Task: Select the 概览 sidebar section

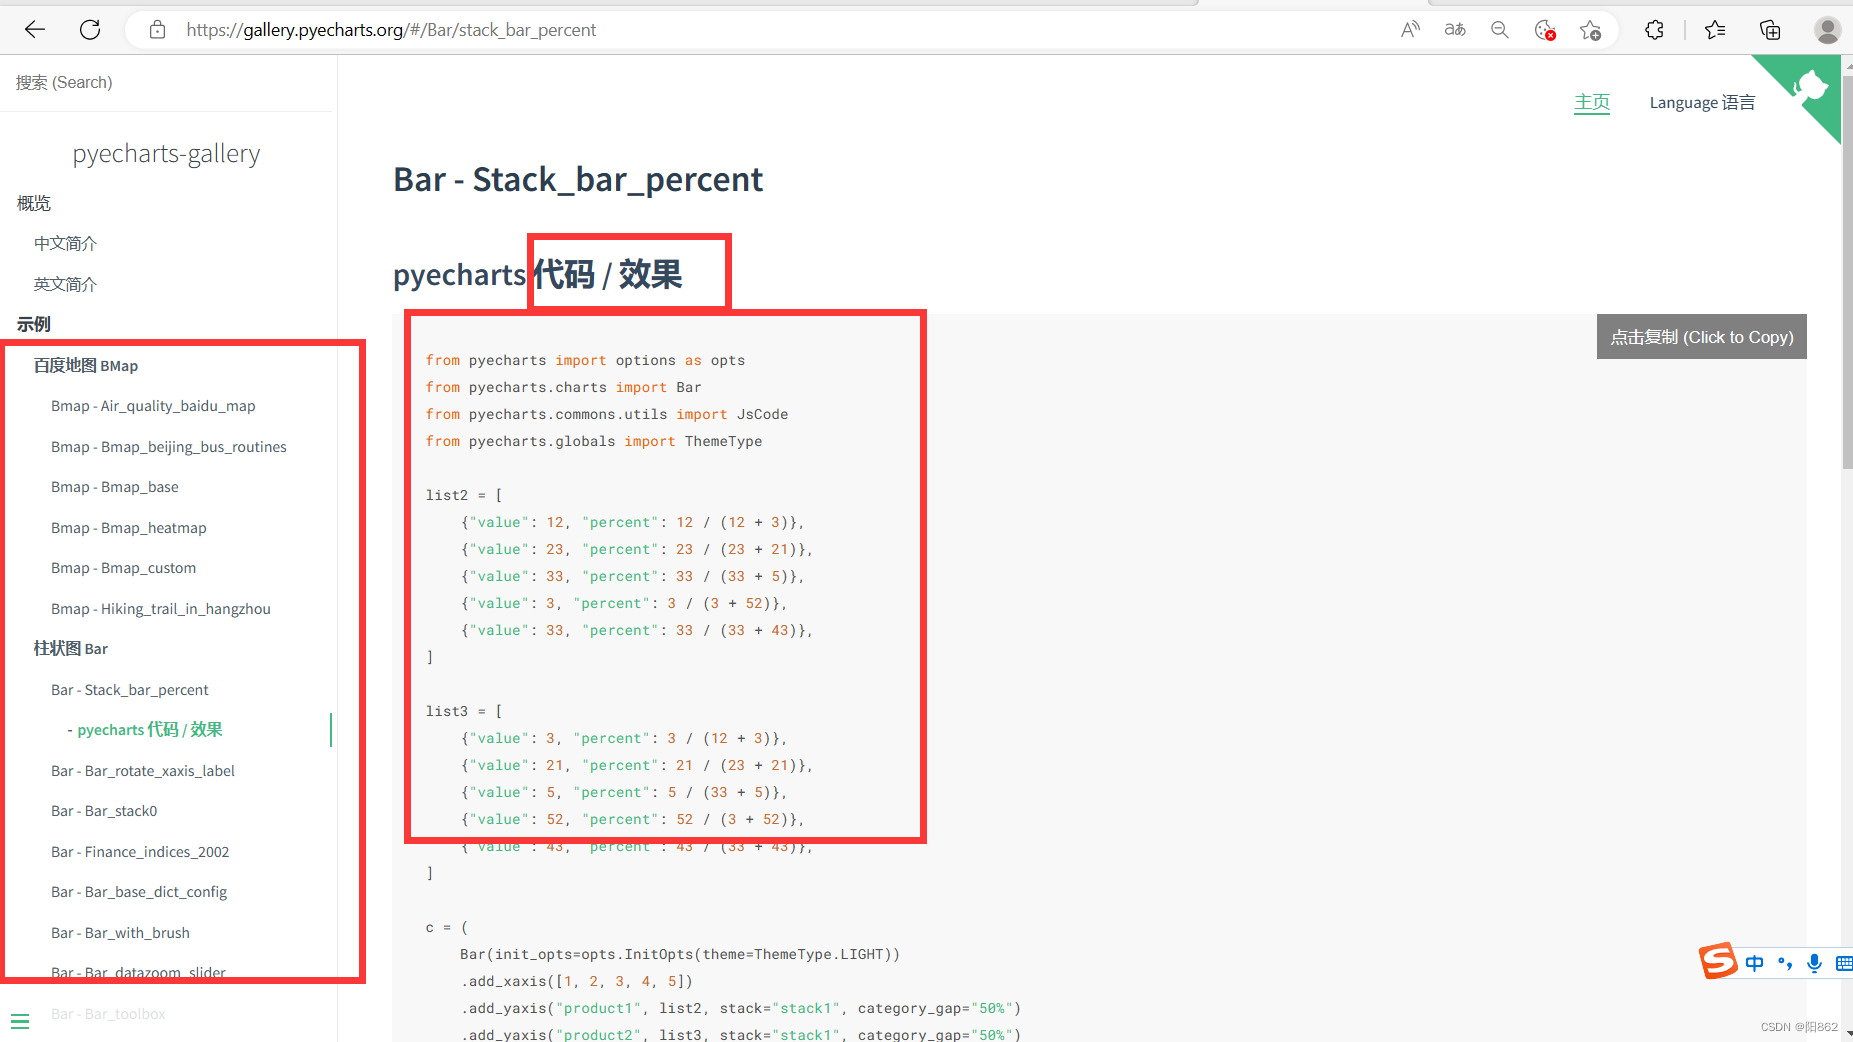Action: pyautogui.click(x=34, y=203)
